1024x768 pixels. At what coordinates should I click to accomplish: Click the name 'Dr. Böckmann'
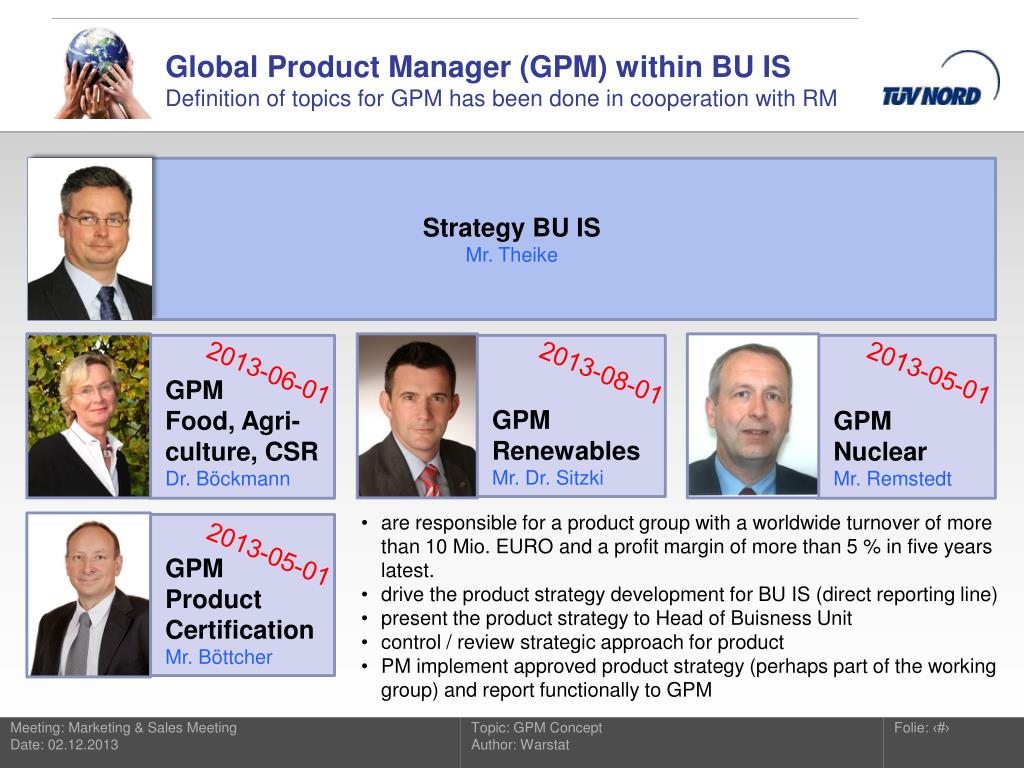(x=227, y=479)
